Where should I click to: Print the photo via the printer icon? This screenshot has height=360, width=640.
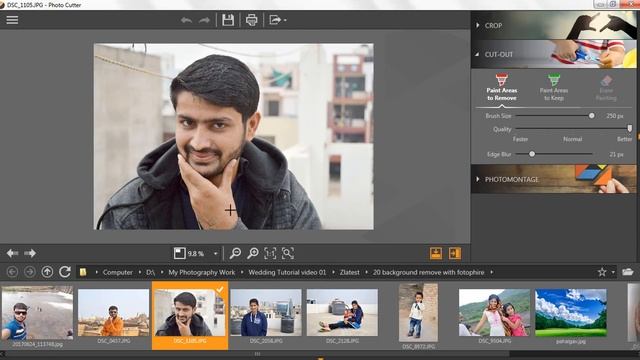(251, 20)
